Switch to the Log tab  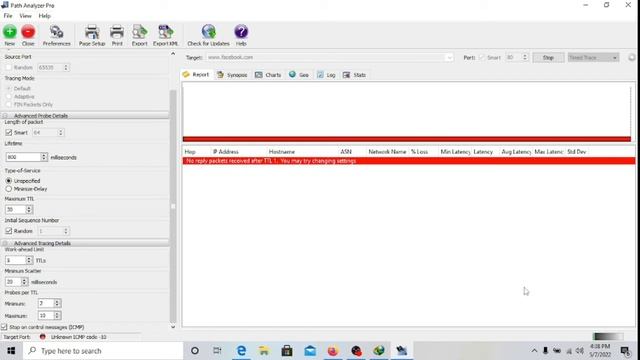(x=326, y=75)
